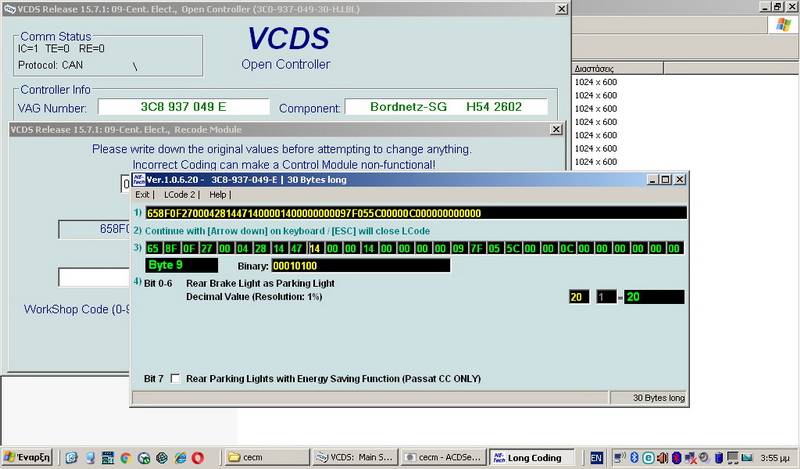
Task: Click the Windows flag logo in background window
Action: pyautogui.click(x=783, y=24)
